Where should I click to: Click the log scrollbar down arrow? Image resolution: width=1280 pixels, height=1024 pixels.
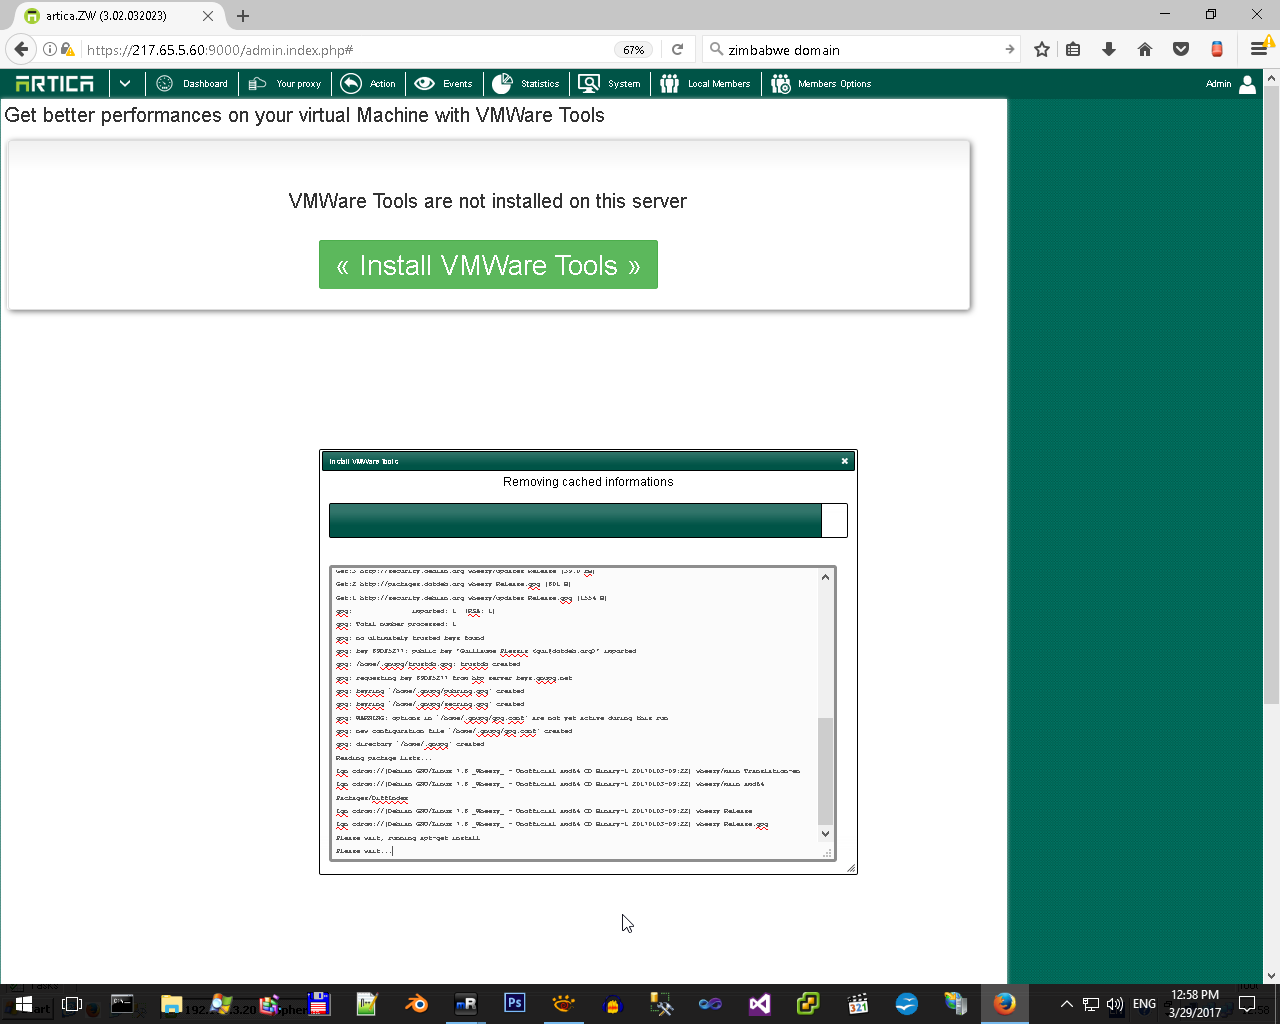(x=825, y=834)
